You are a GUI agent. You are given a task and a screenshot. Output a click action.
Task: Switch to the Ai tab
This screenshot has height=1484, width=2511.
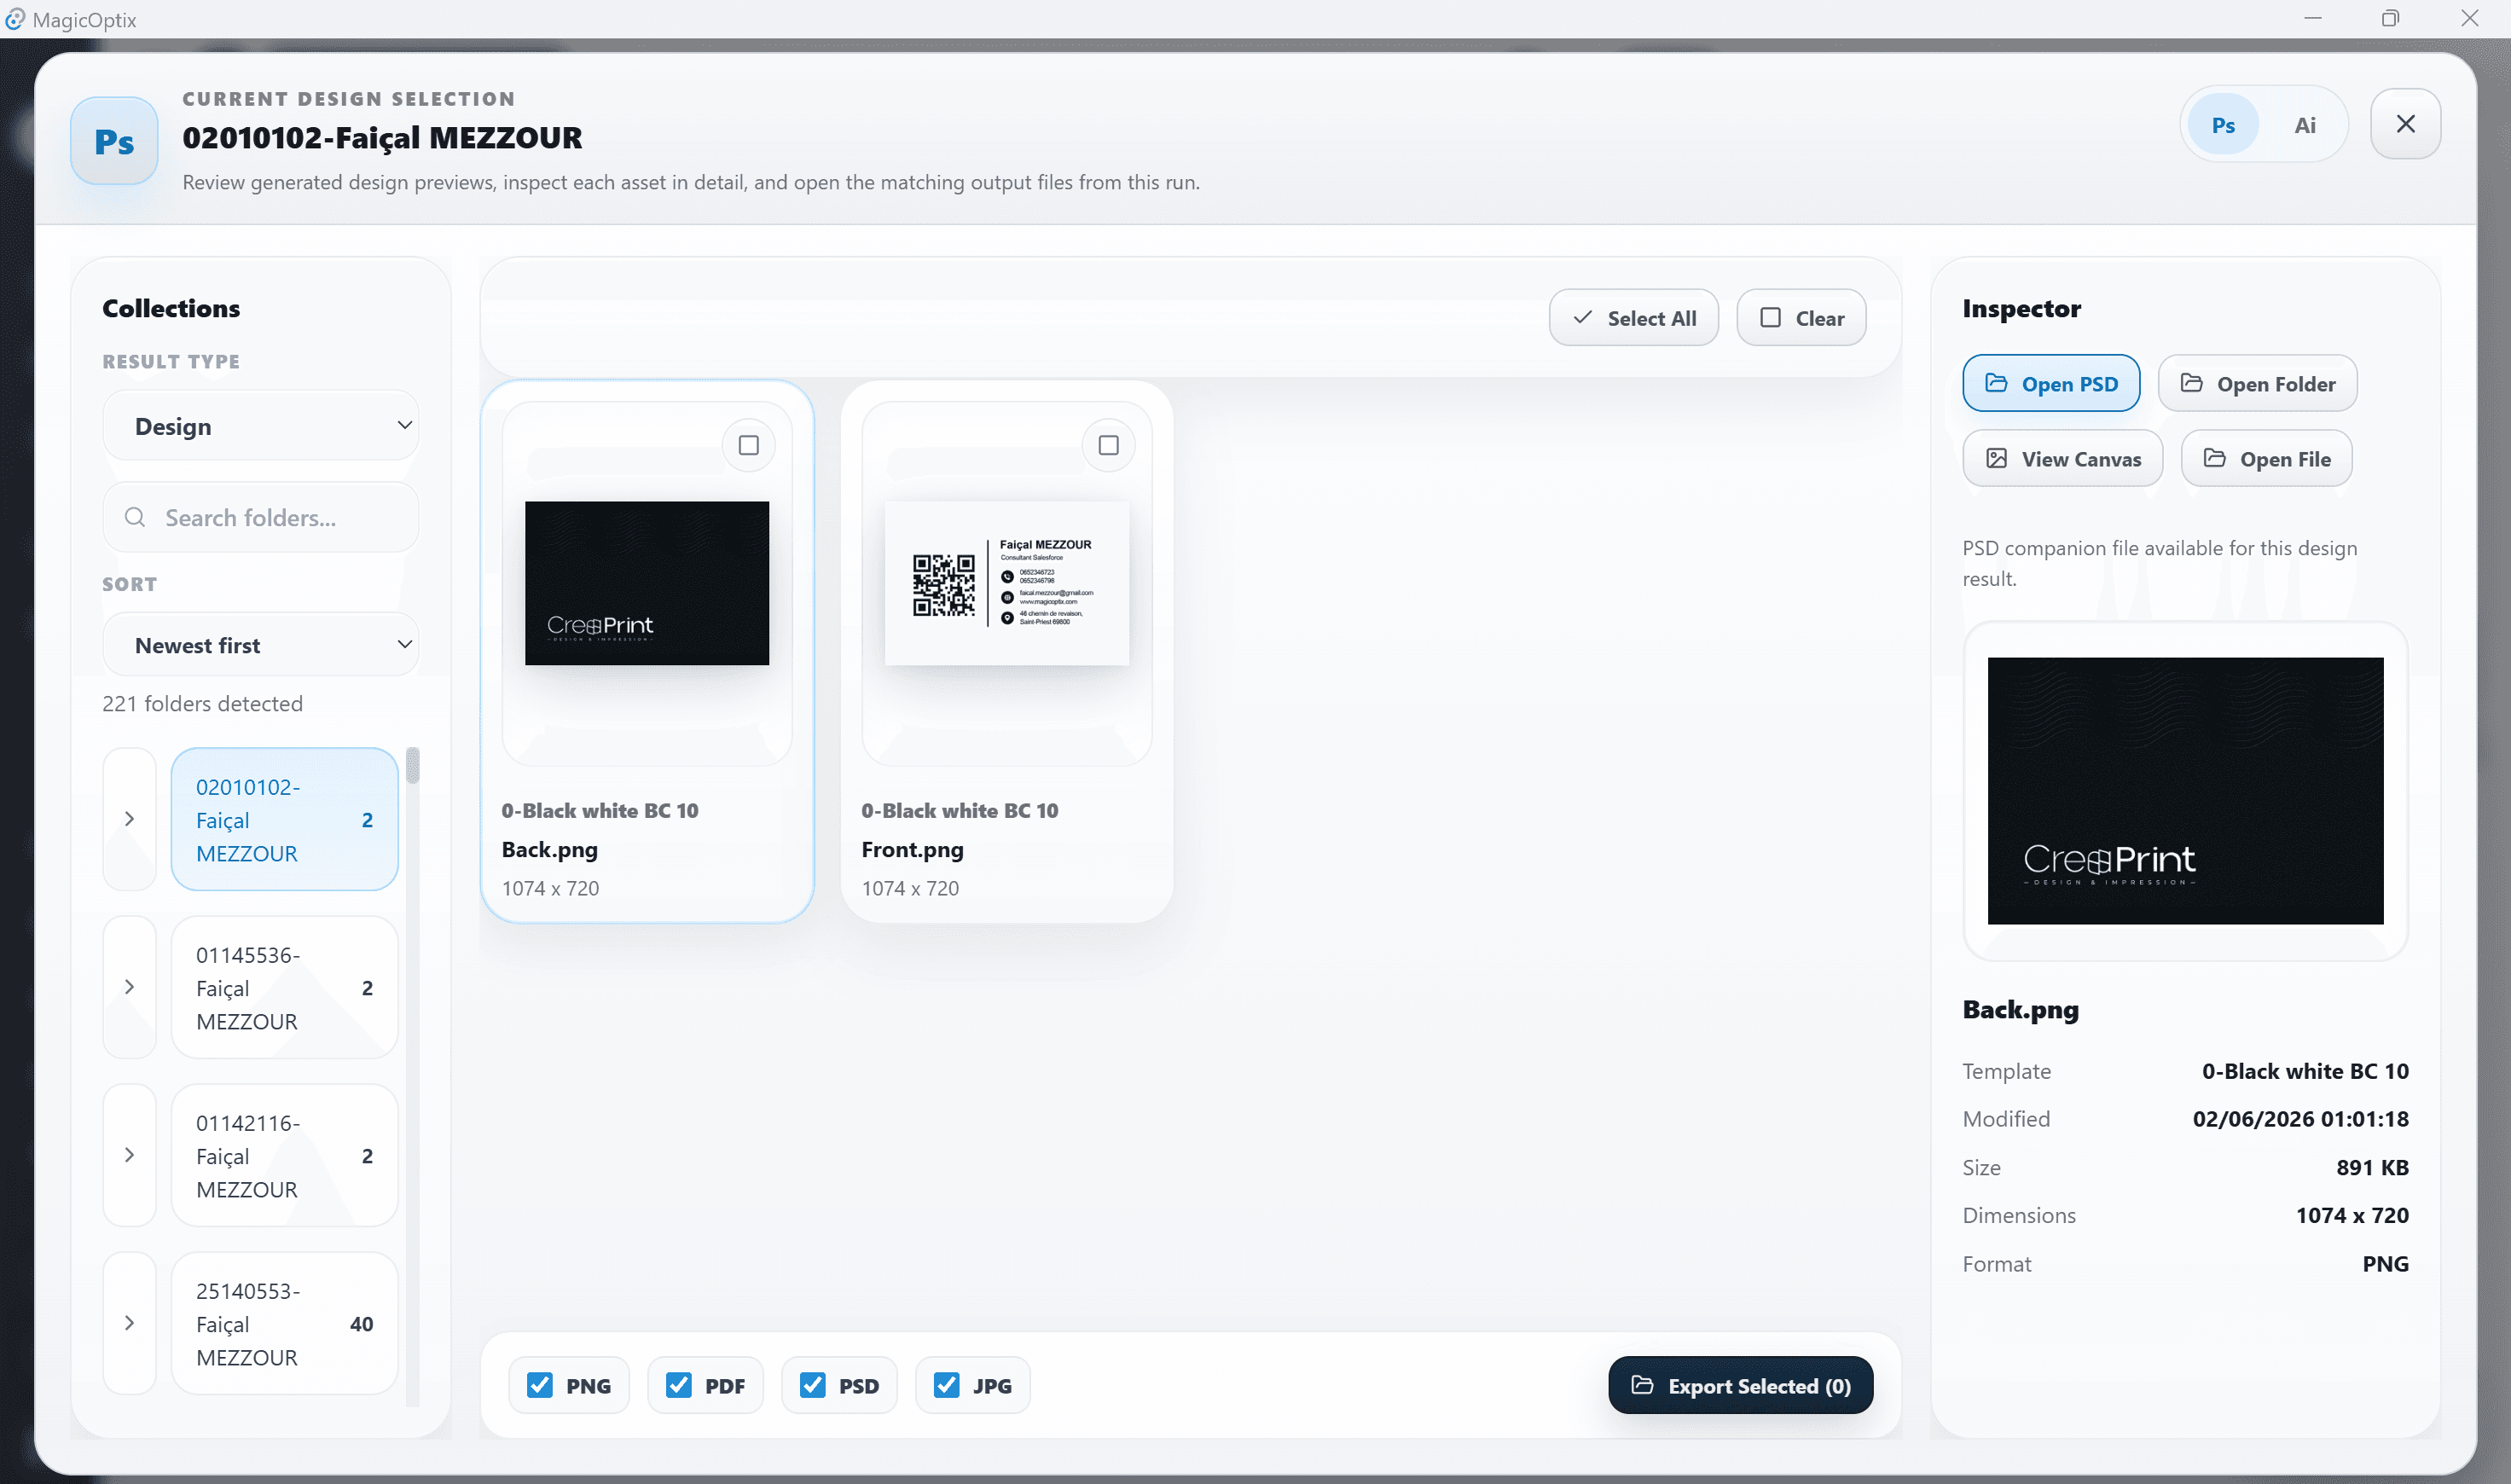click(x=2305, y=125)
